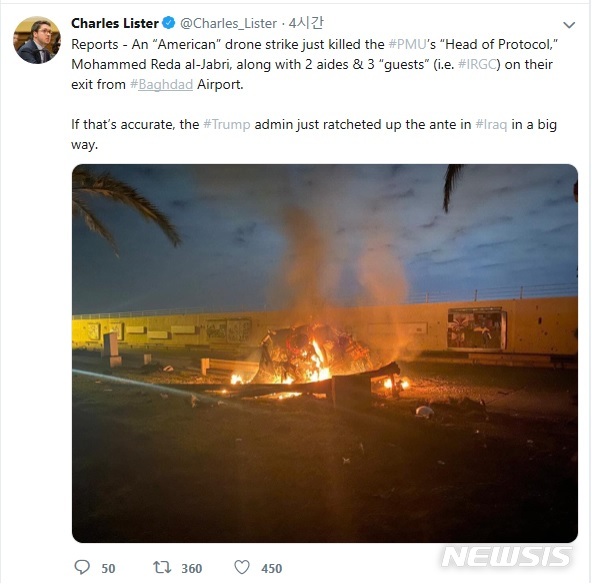
Task: Click the blue verified badge
Action: [168, 23]
